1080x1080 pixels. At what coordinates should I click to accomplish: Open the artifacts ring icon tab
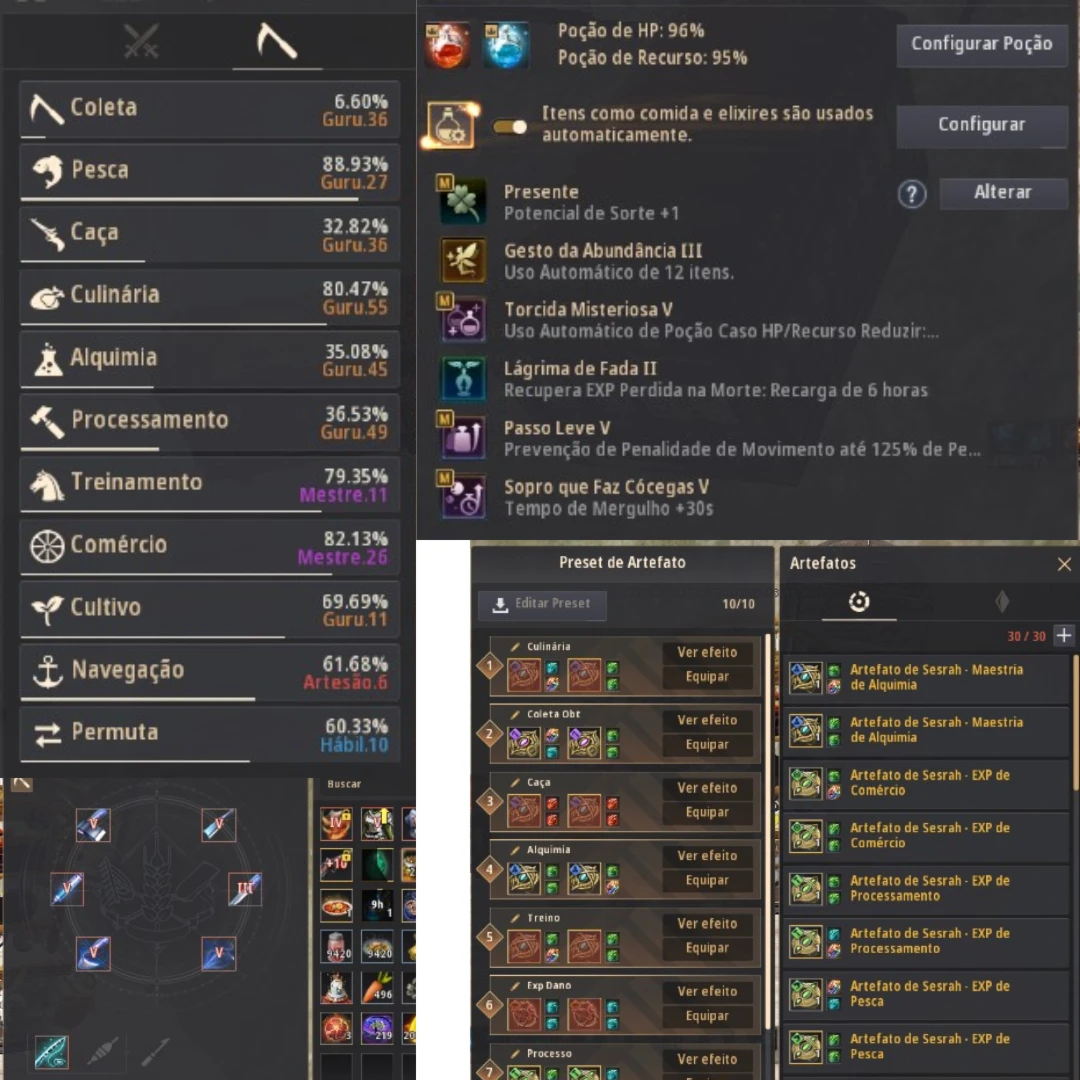tap(859, 601)
